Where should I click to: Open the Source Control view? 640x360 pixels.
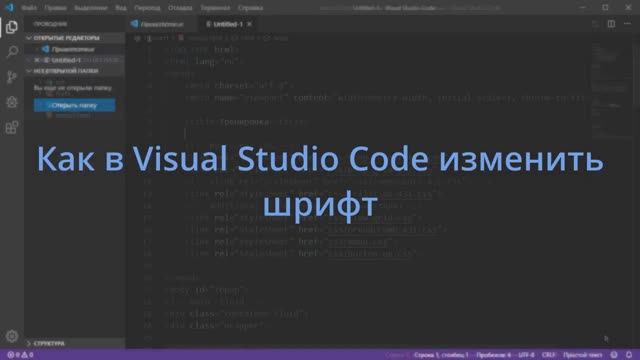click(12, 77)
